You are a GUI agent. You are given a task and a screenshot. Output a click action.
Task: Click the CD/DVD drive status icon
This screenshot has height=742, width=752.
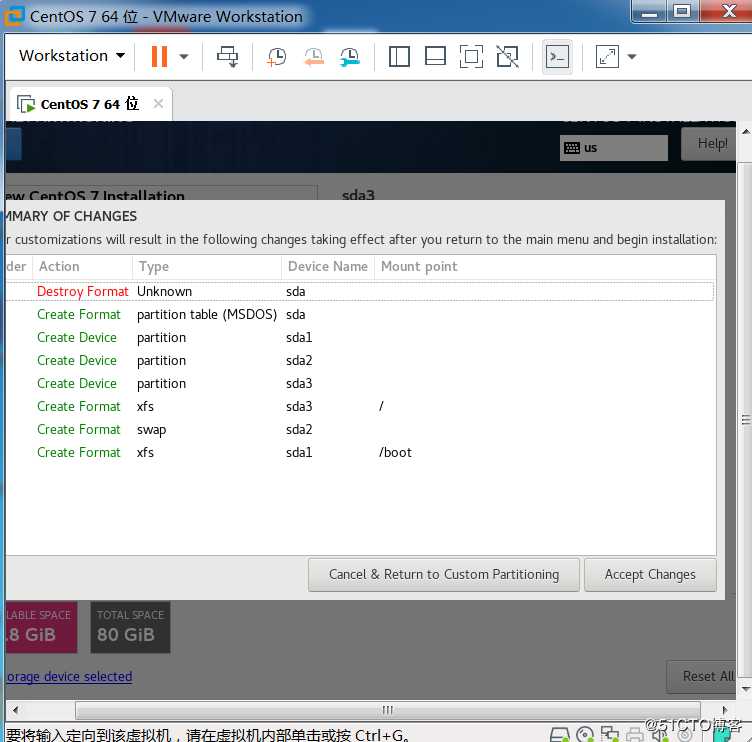(x=585, y=734)
